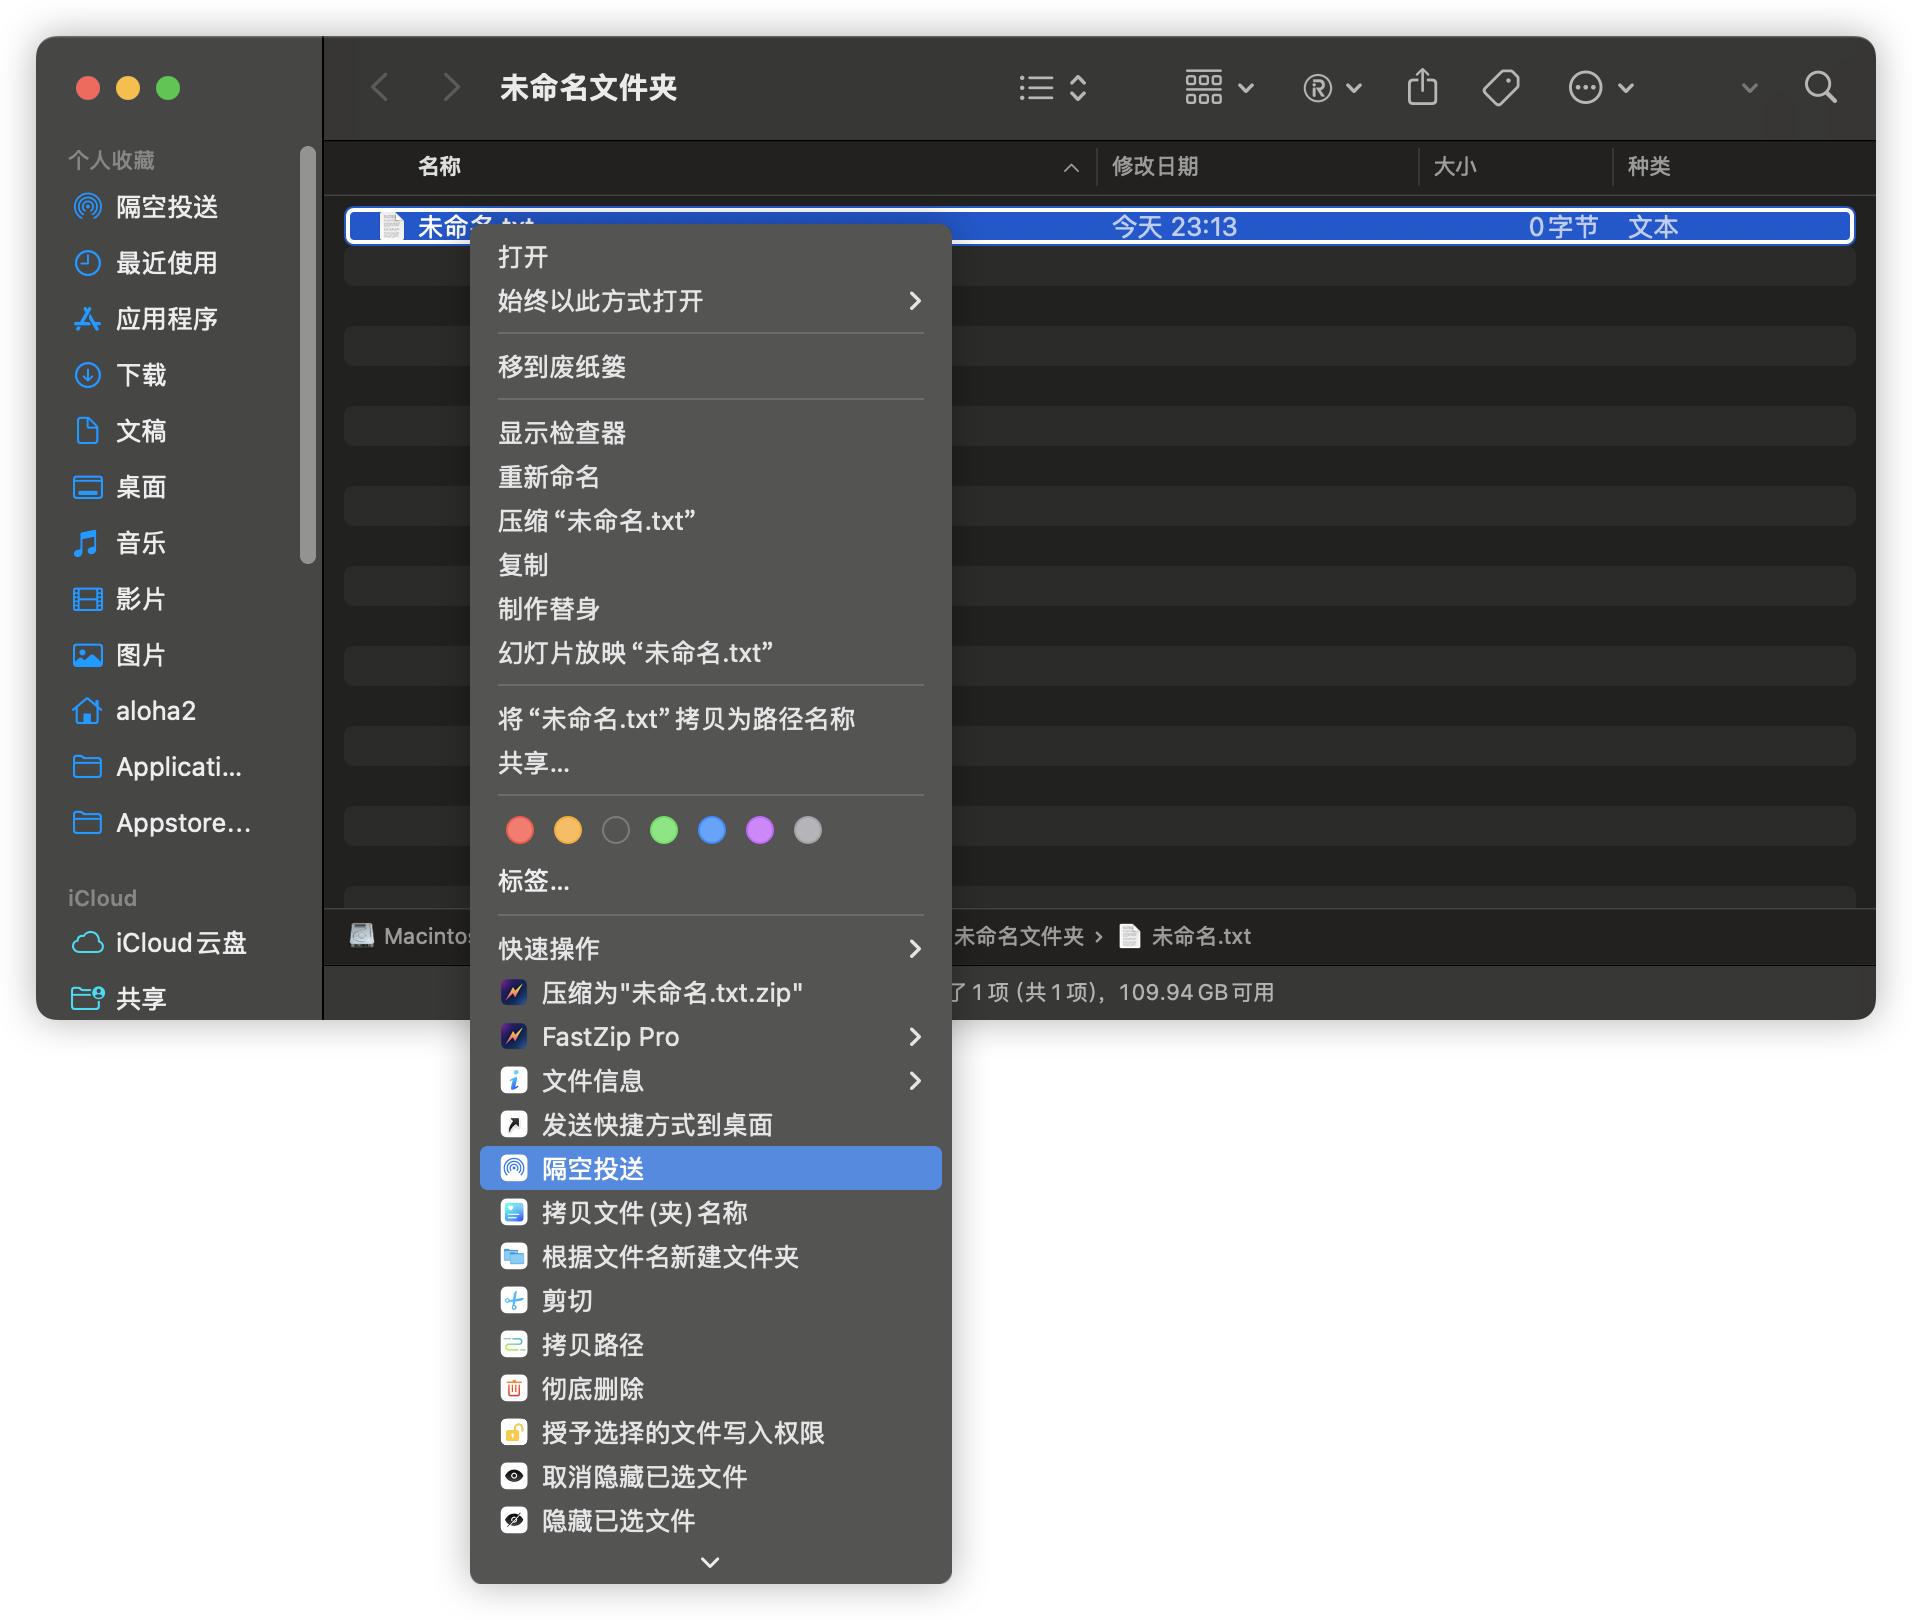Select 移到废纸篓 in the context menu
Image resolution: width=1912 pixels, height=1620 pixels.
[x=562, y=367]
